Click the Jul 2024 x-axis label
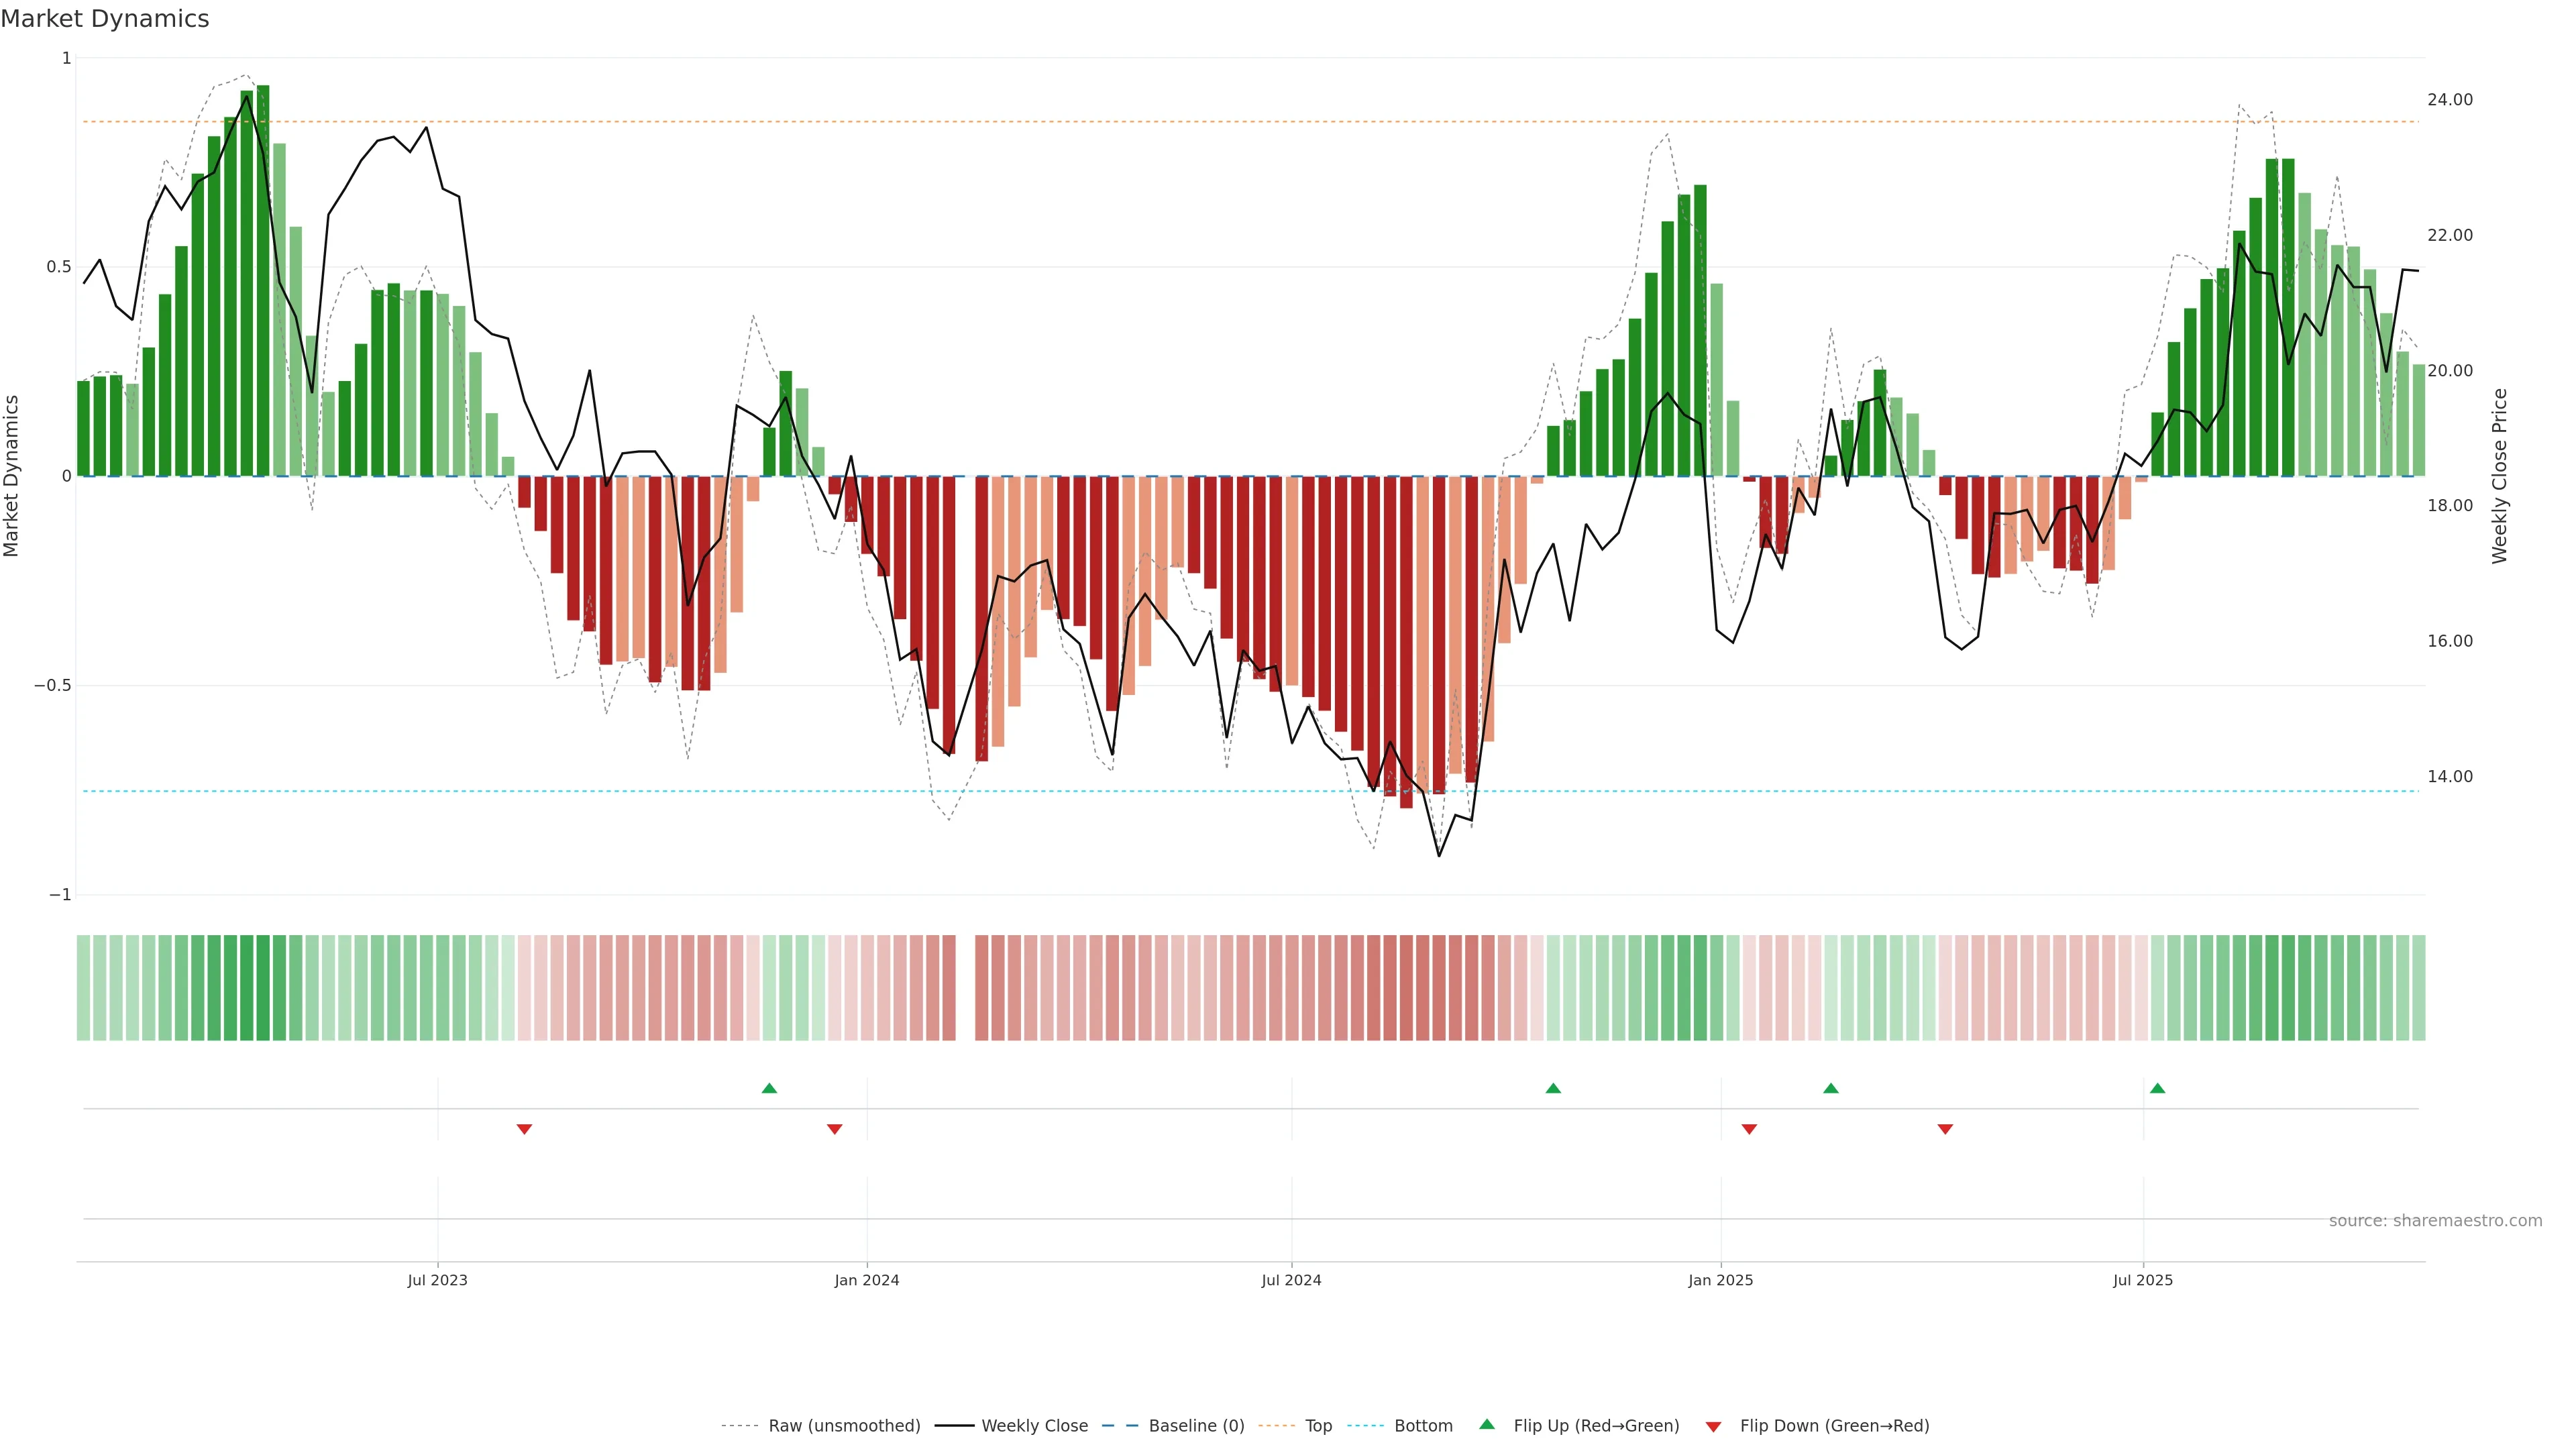Image resolution: width=2576 pixels, height=1449 pixels. click(1291, 1280)
